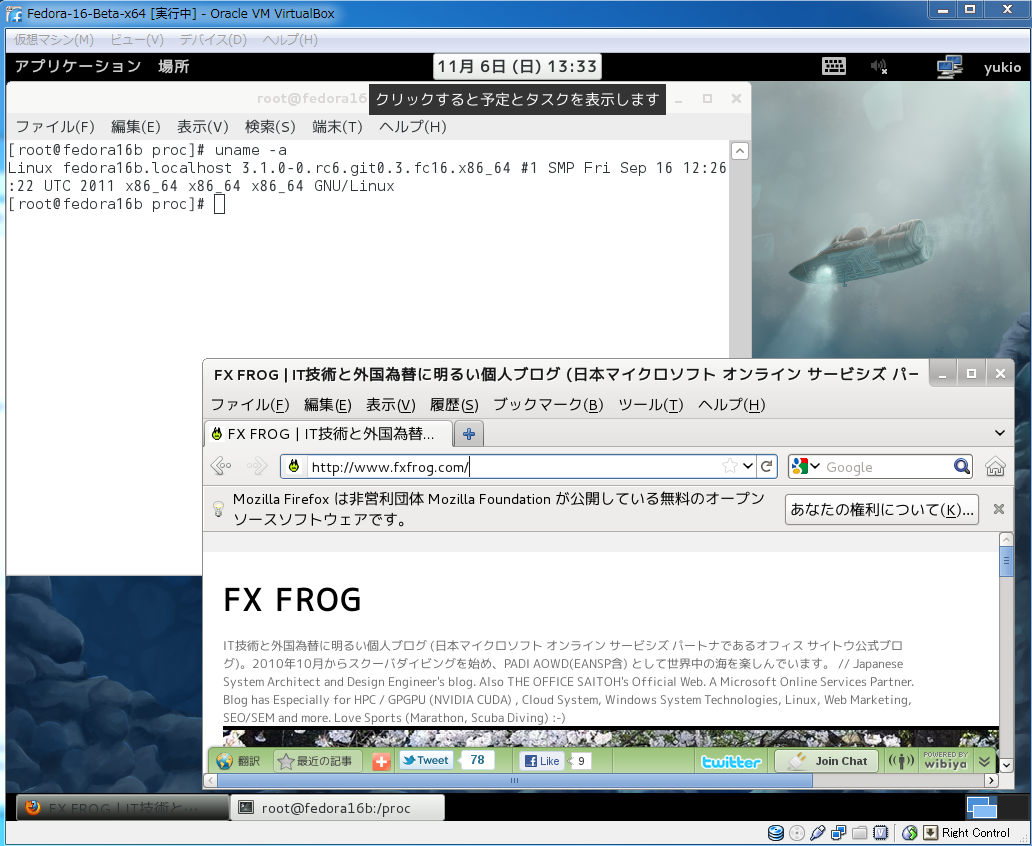The image size is (1032, 846).
Task: Click the date and time clock in panel
Action: click(517, 67)
